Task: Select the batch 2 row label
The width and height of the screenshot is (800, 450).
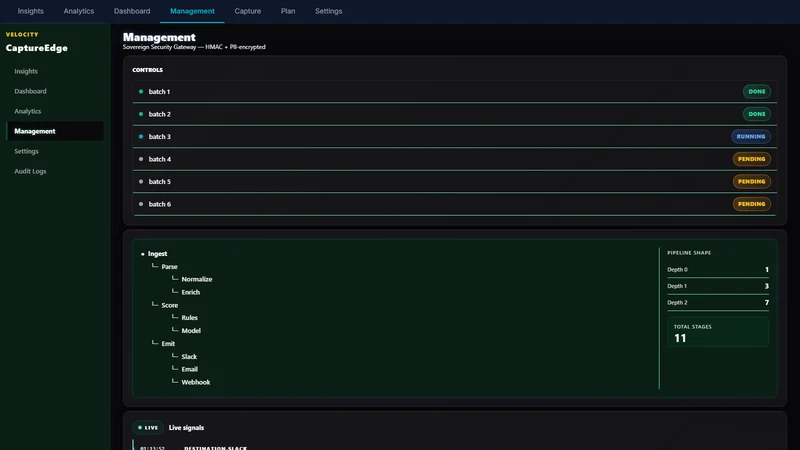Action: click(160, 114)
